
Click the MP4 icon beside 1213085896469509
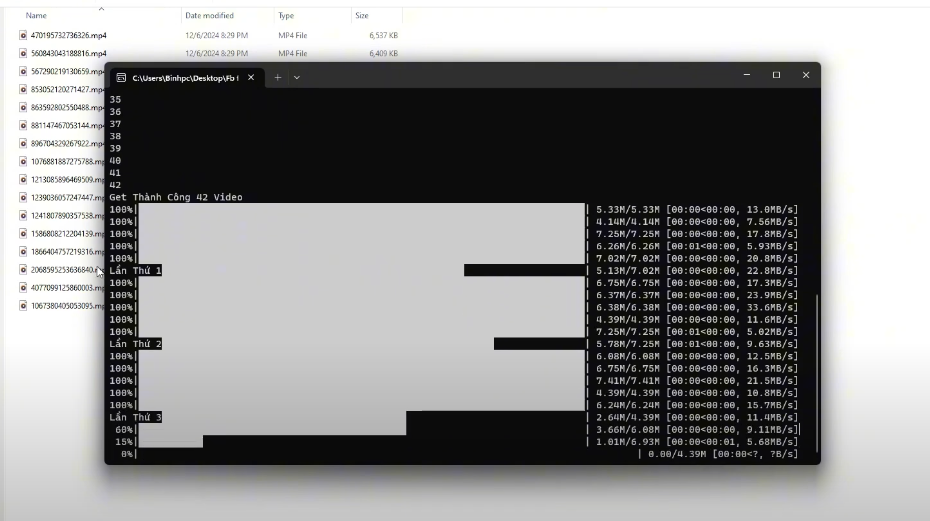coord(23,179)
